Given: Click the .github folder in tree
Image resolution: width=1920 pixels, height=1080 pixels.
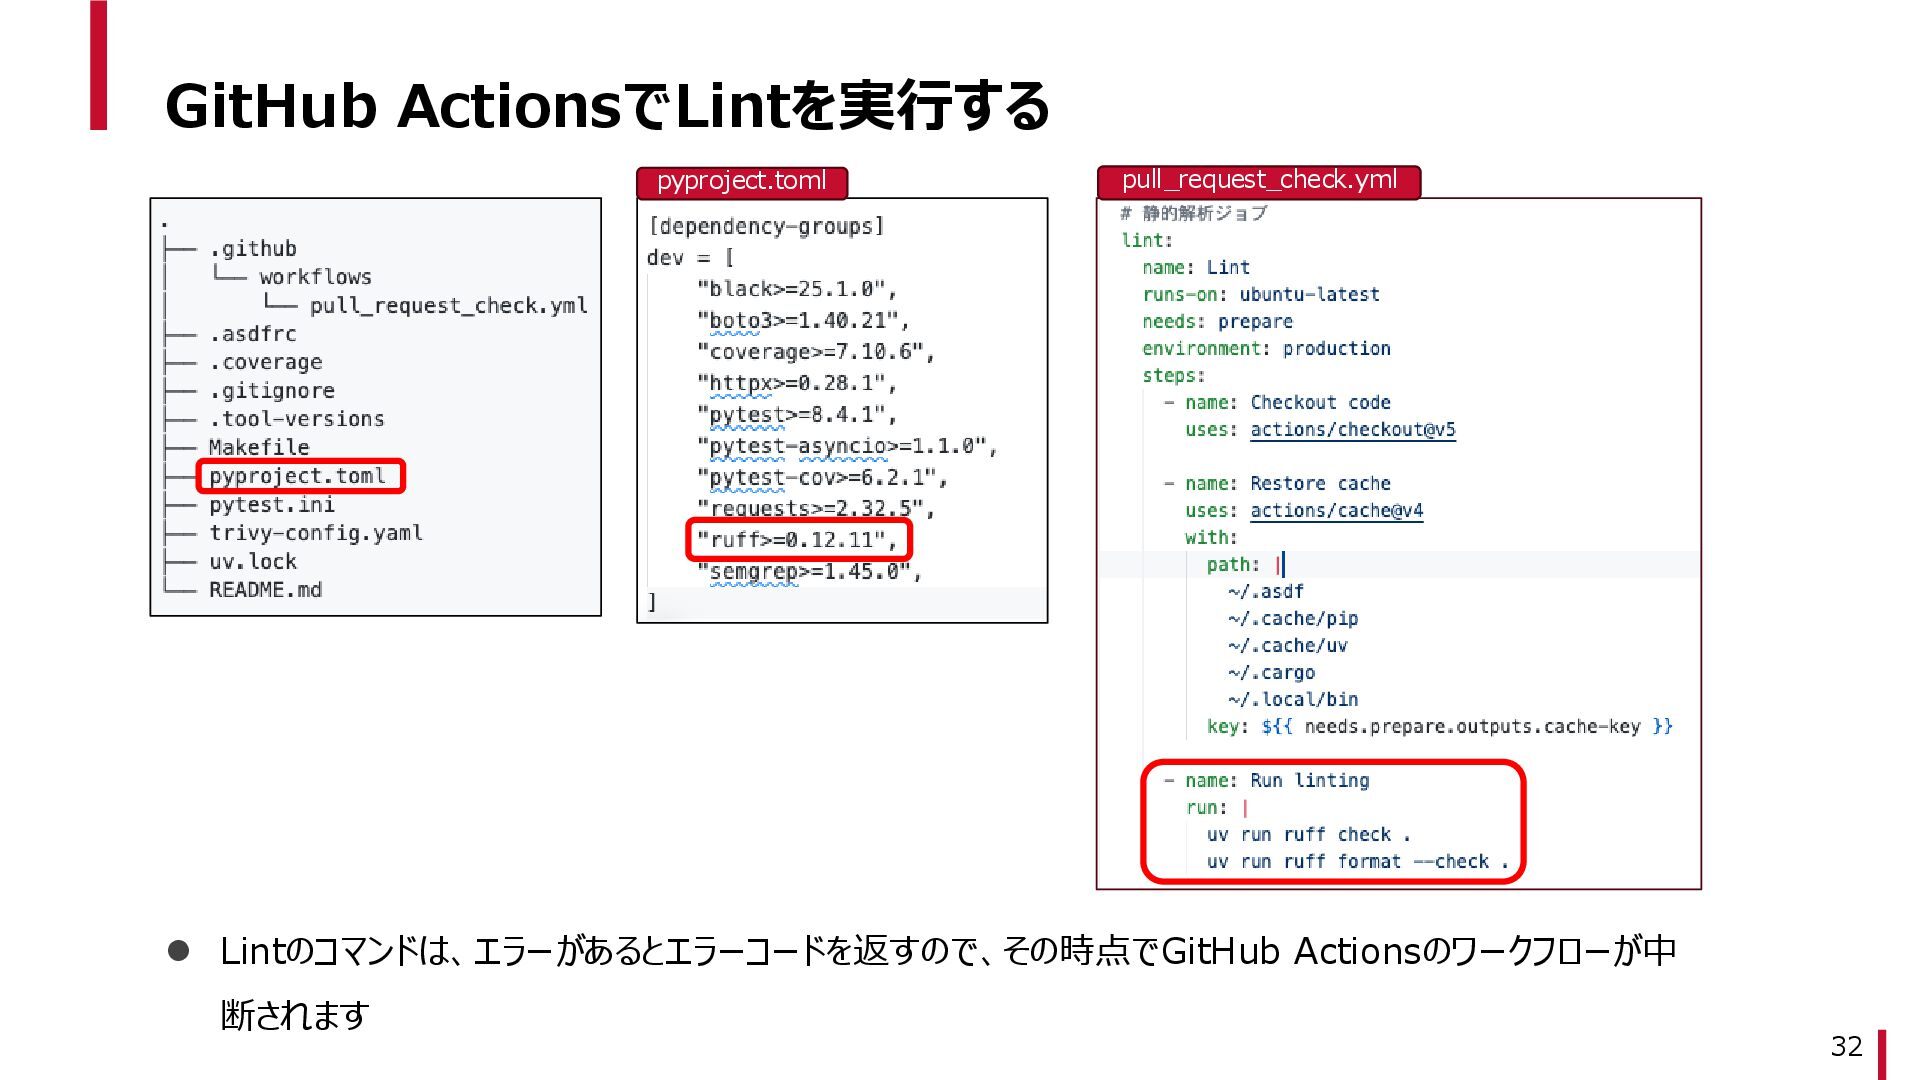Looking at the screenshot, I should (x=253, y=249).
